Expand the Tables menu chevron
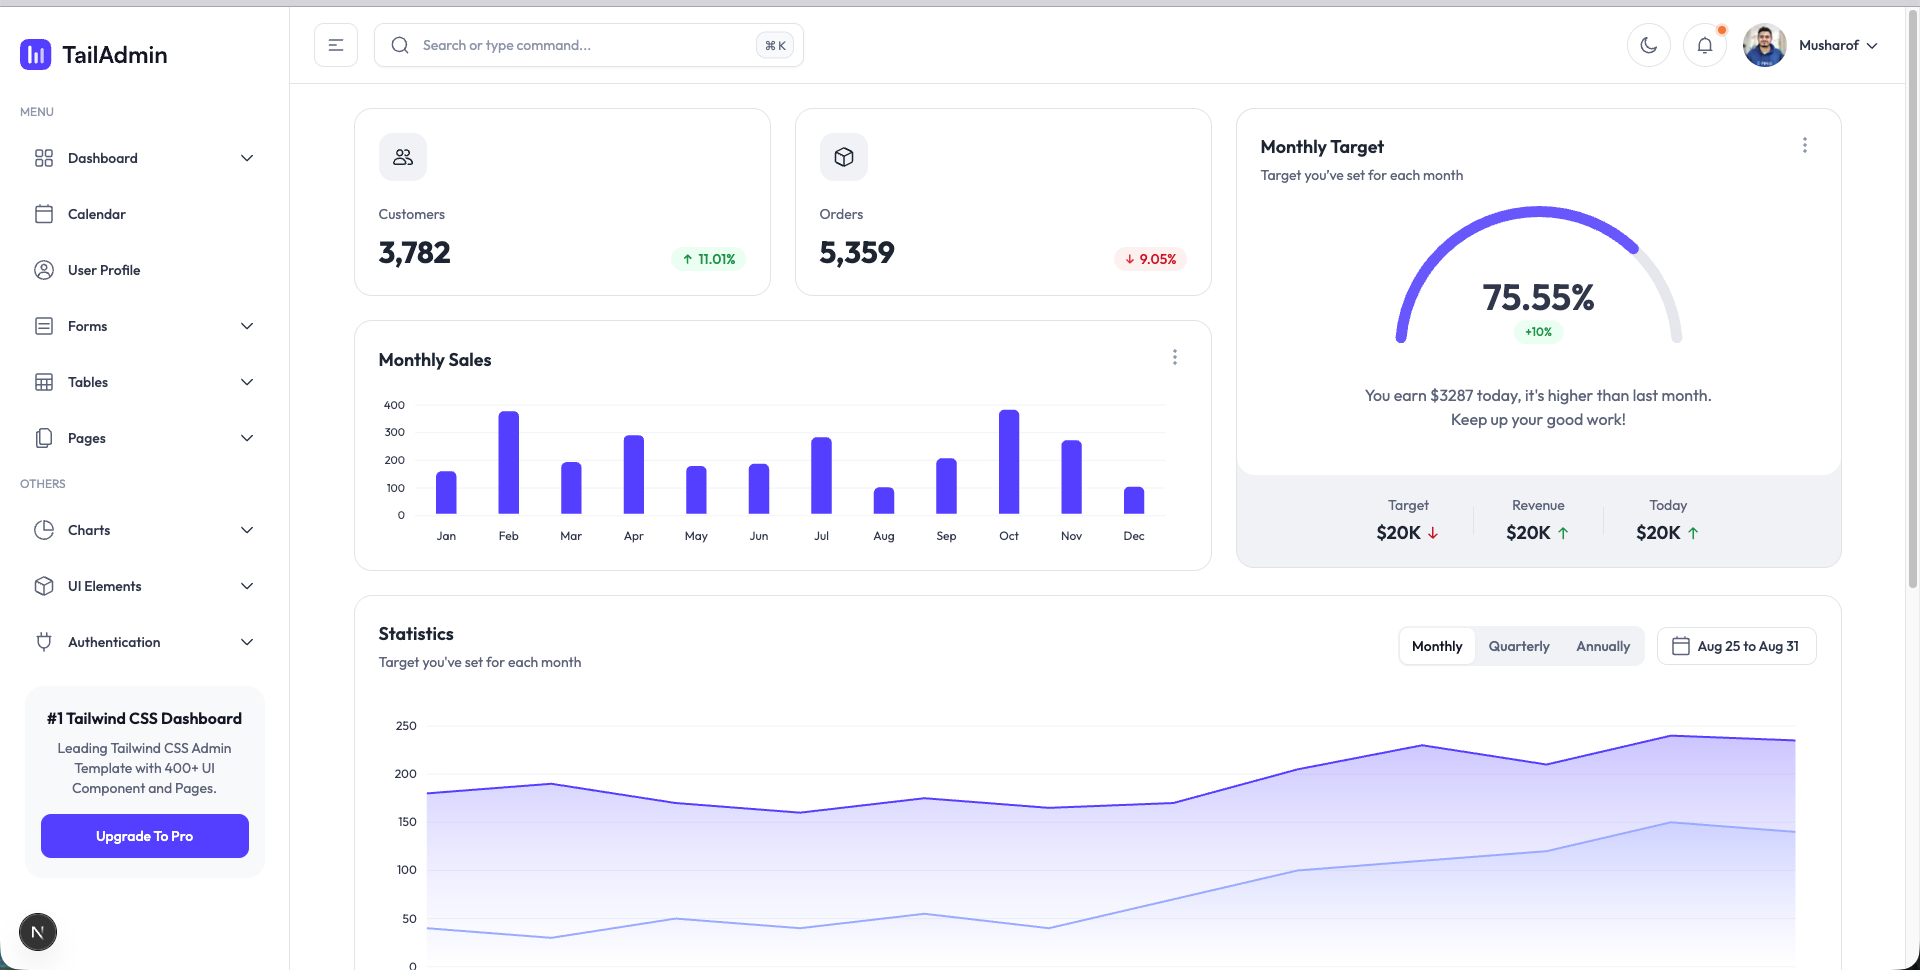Screen dimensions: 1920x970 click(x=247, y=382)
